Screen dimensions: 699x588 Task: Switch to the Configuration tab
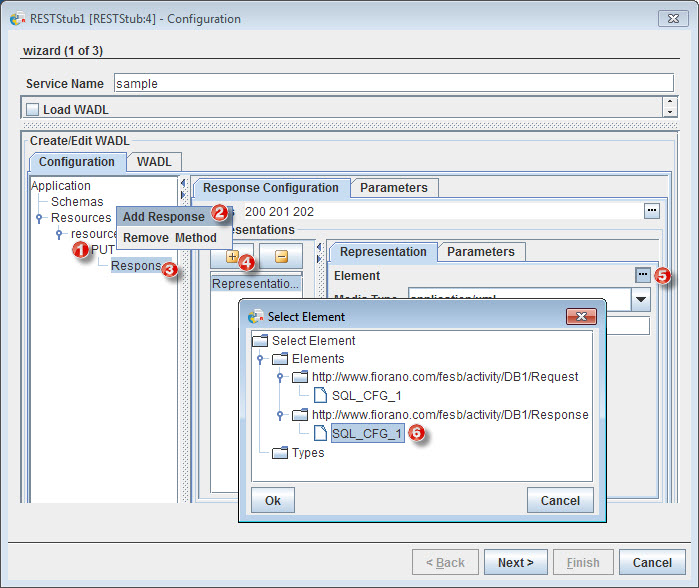point(77,162)
